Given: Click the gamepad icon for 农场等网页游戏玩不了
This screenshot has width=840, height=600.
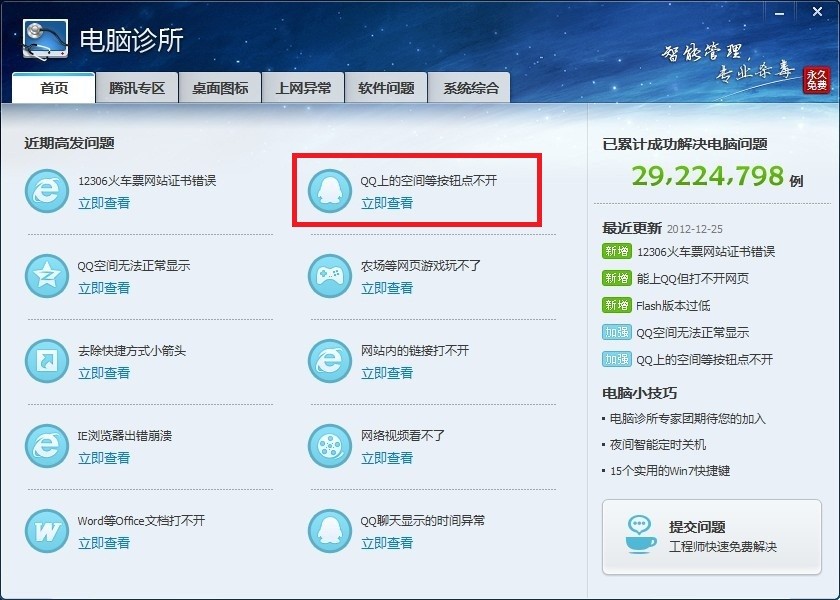Looking at the screenshot, I should point(328,276).
